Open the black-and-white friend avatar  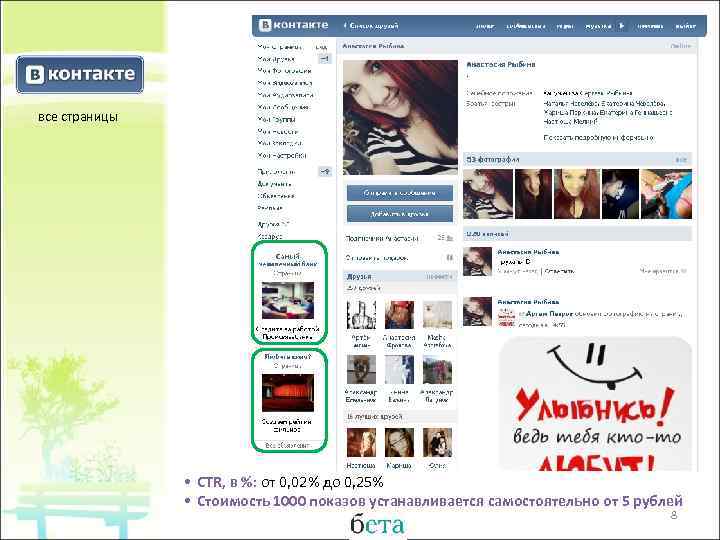pyautogui.click(x=361, y=315)
